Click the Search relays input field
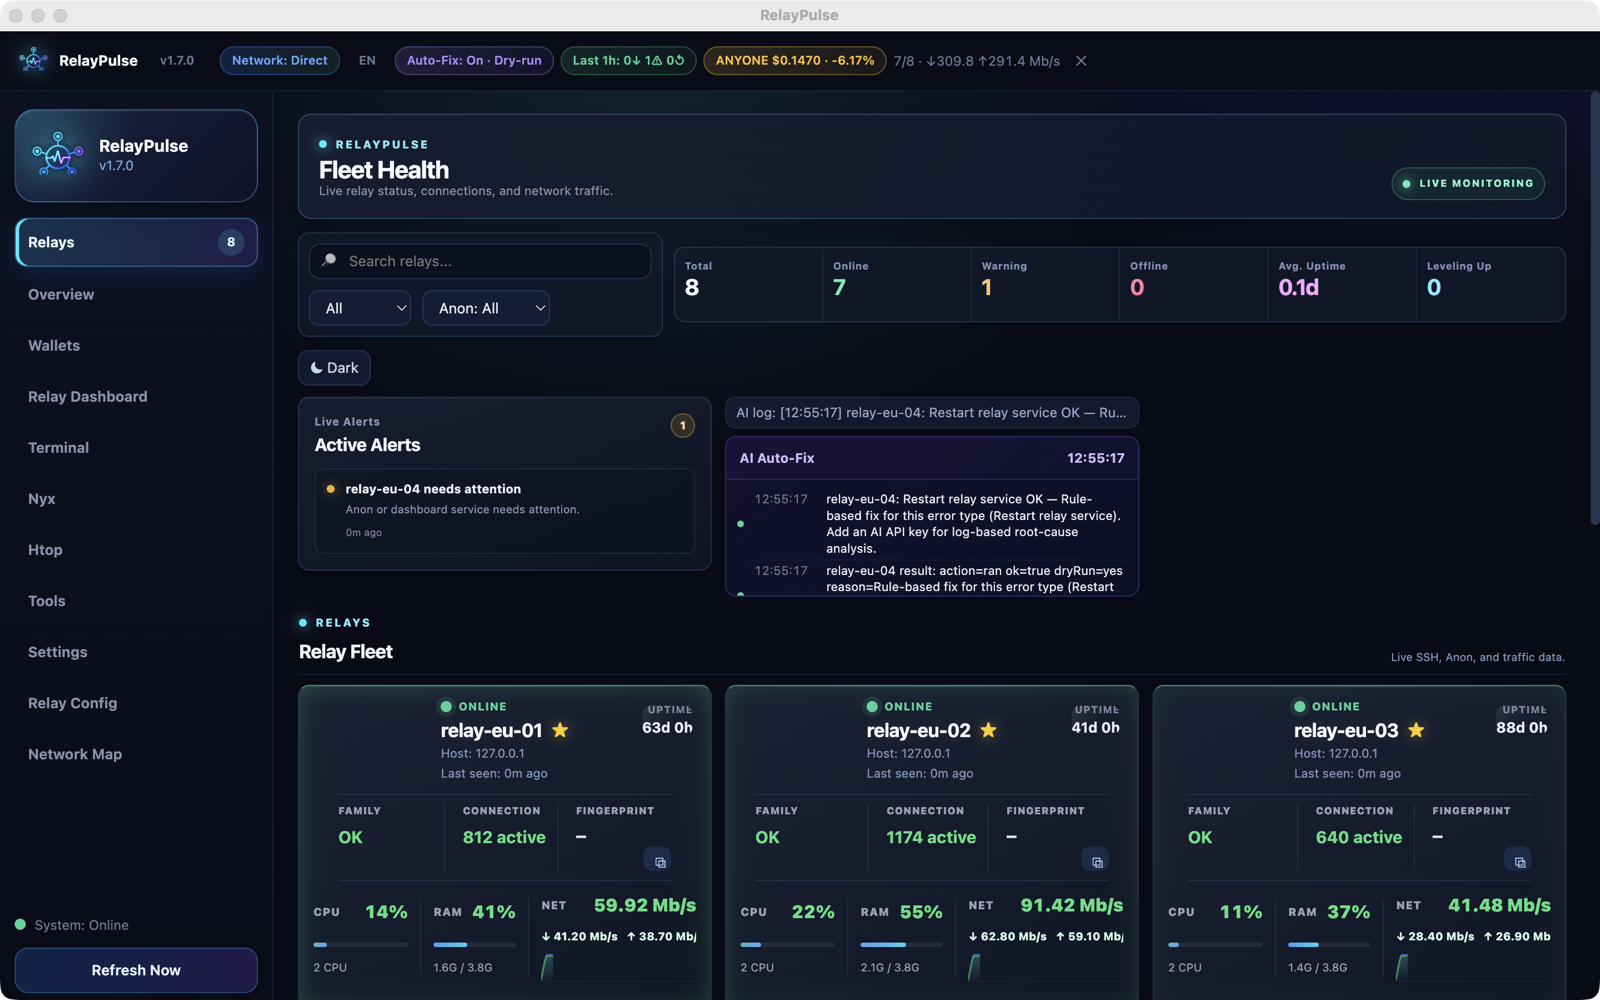1600x1000 pixels. coord(480,261)
